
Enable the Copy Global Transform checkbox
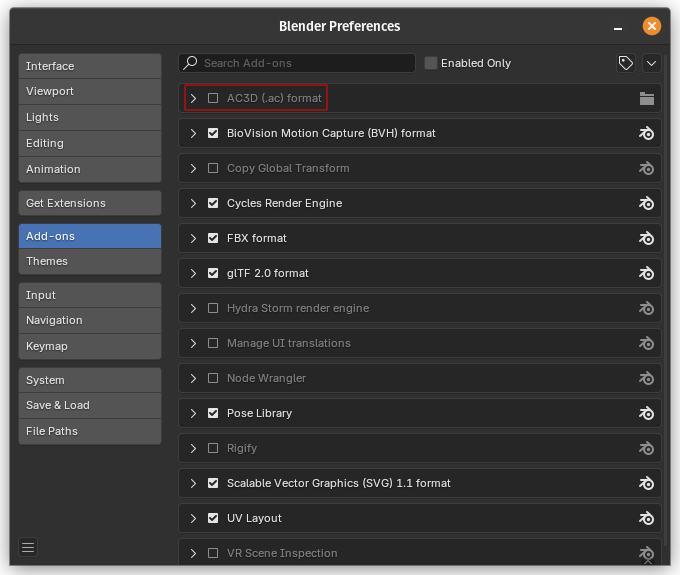[213, 168]
